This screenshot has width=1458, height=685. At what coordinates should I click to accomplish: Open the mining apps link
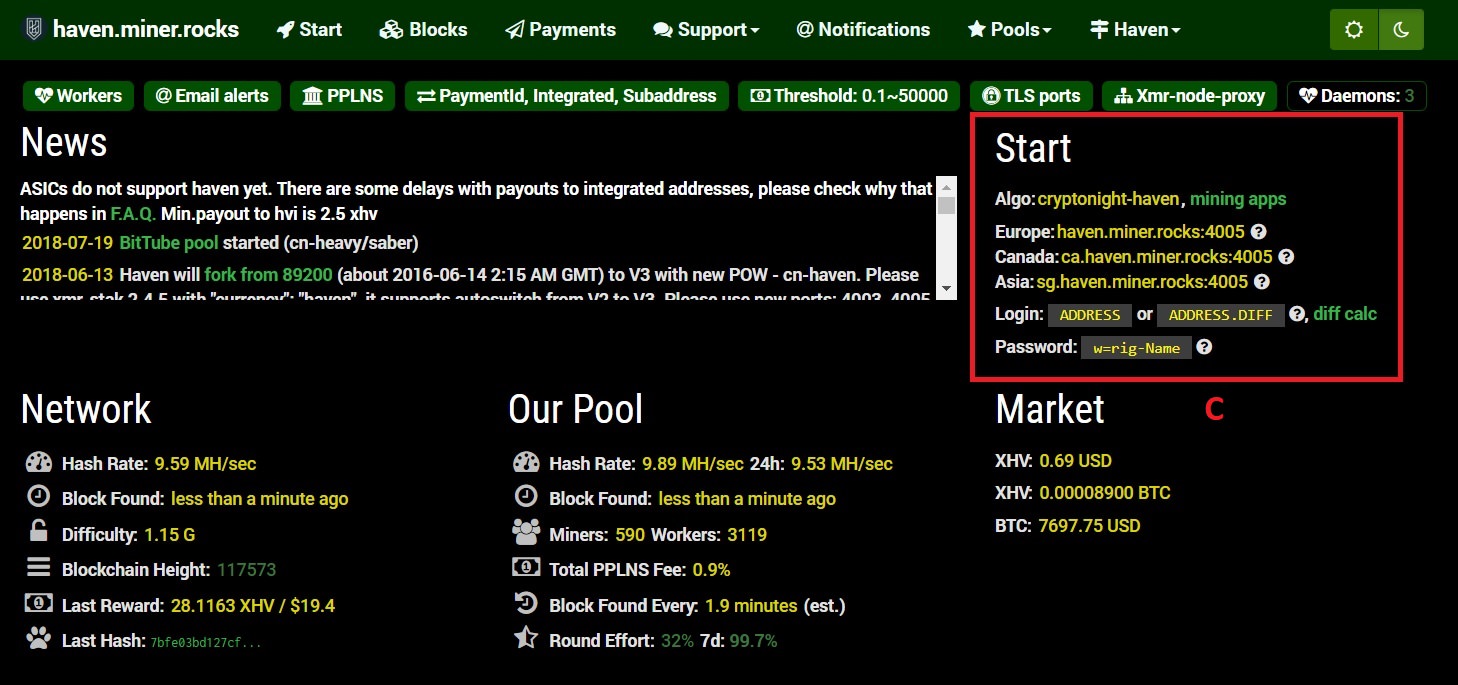tap(1238, 199)
